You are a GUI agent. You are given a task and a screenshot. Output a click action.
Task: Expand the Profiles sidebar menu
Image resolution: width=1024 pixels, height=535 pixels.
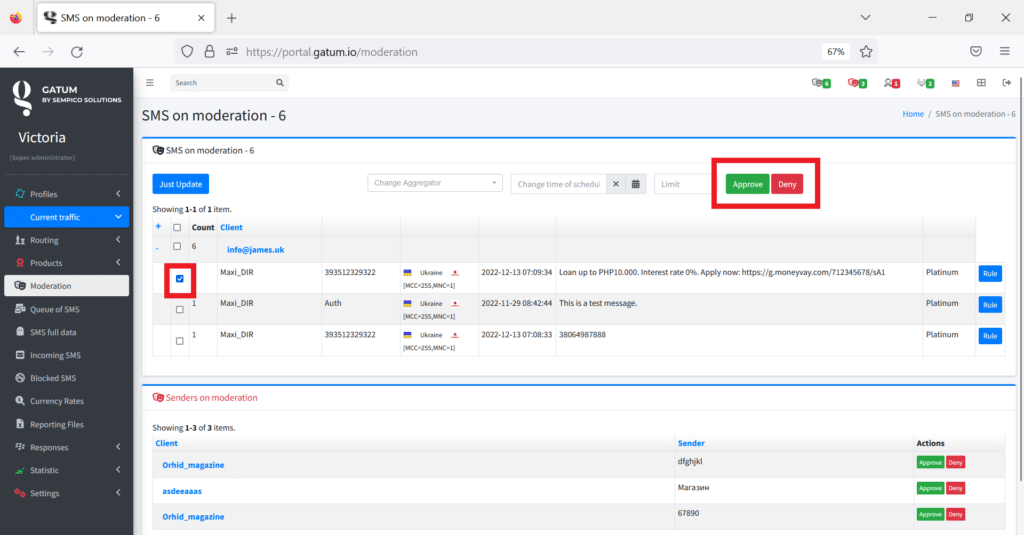coord(67,194)
